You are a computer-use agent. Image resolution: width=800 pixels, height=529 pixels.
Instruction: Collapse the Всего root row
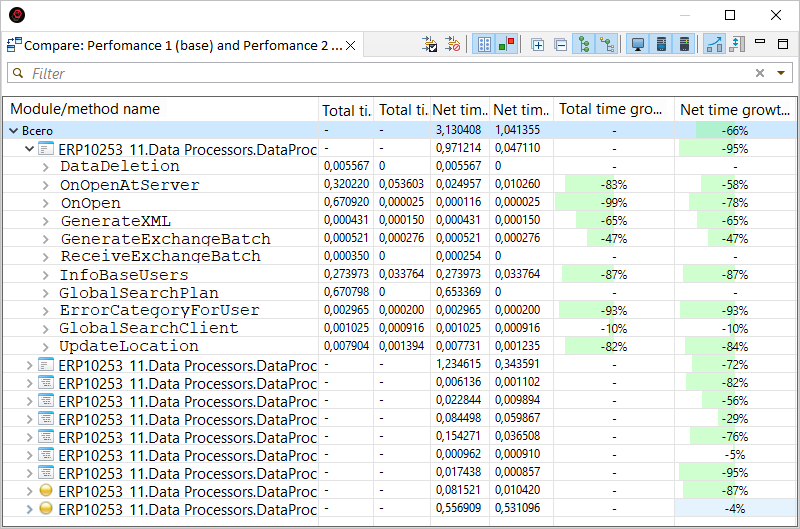pyautogui.click(x=13, y=131)
